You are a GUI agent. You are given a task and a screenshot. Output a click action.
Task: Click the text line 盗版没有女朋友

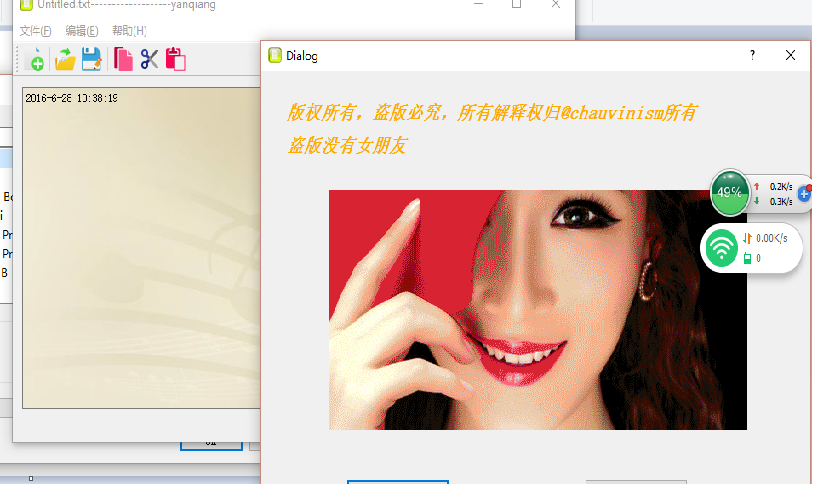[x=347, y=145]
